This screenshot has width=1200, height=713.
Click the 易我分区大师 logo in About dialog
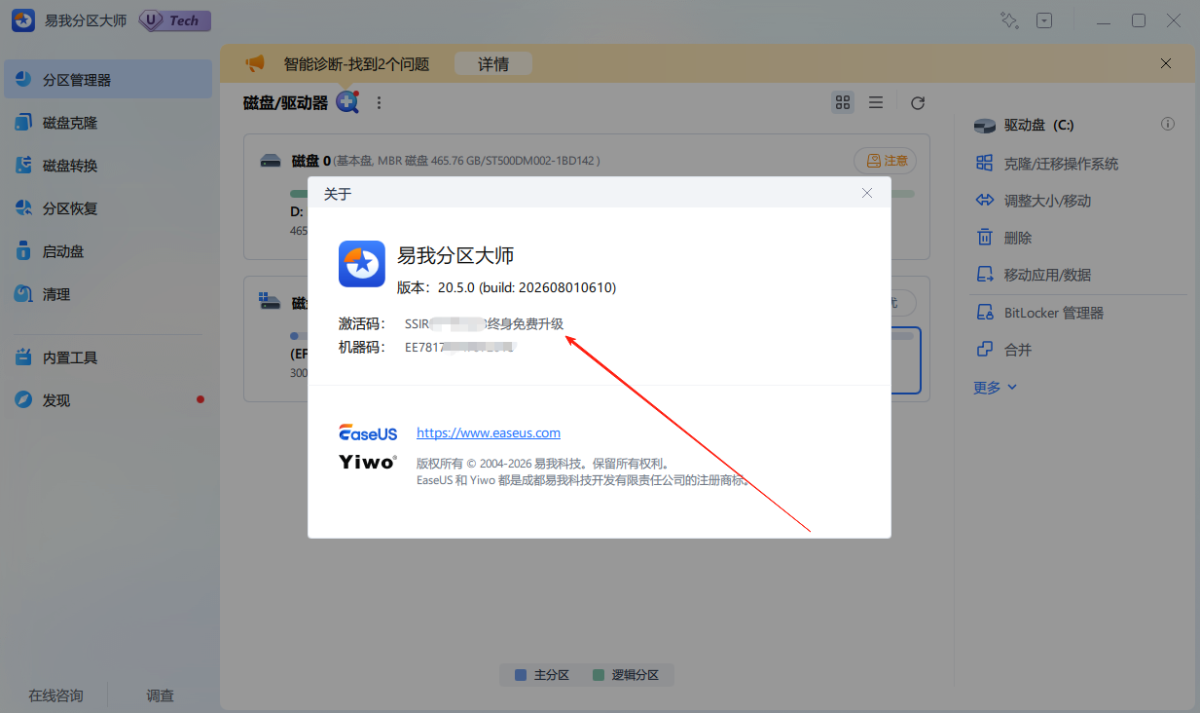tap(361, 264)
